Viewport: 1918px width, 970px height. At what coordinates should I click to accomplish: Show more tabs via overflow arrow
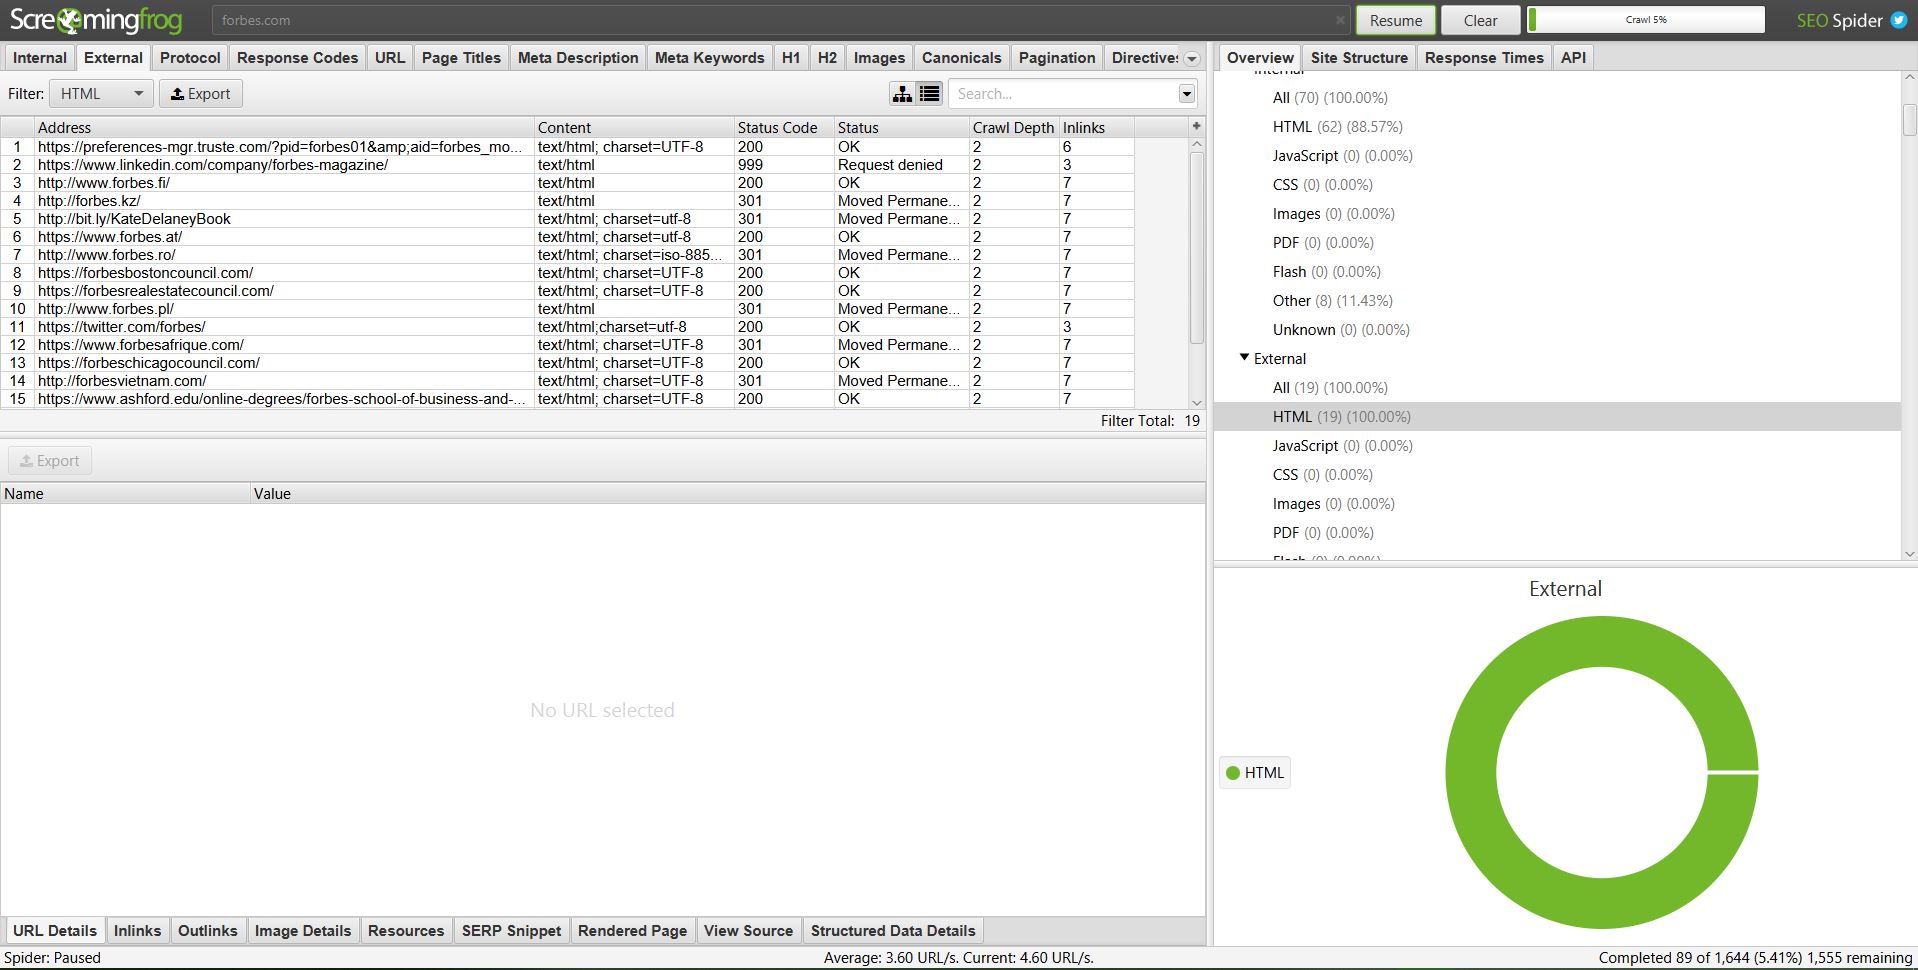pyautogui.click(x=1192, y=59)
